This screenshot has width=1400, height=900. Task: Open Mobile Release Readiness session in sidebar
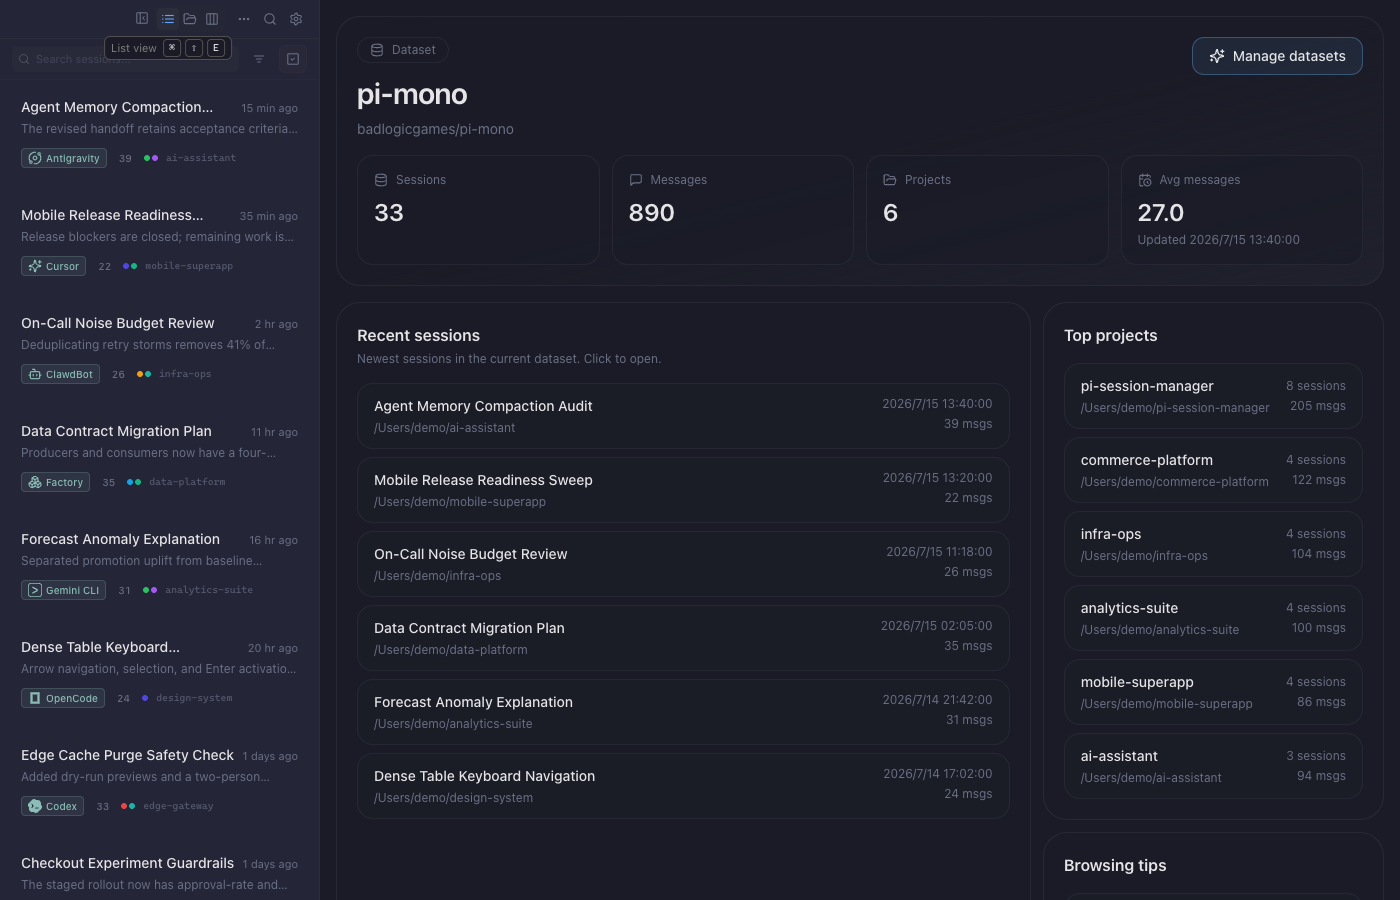[x=160, y=240]
